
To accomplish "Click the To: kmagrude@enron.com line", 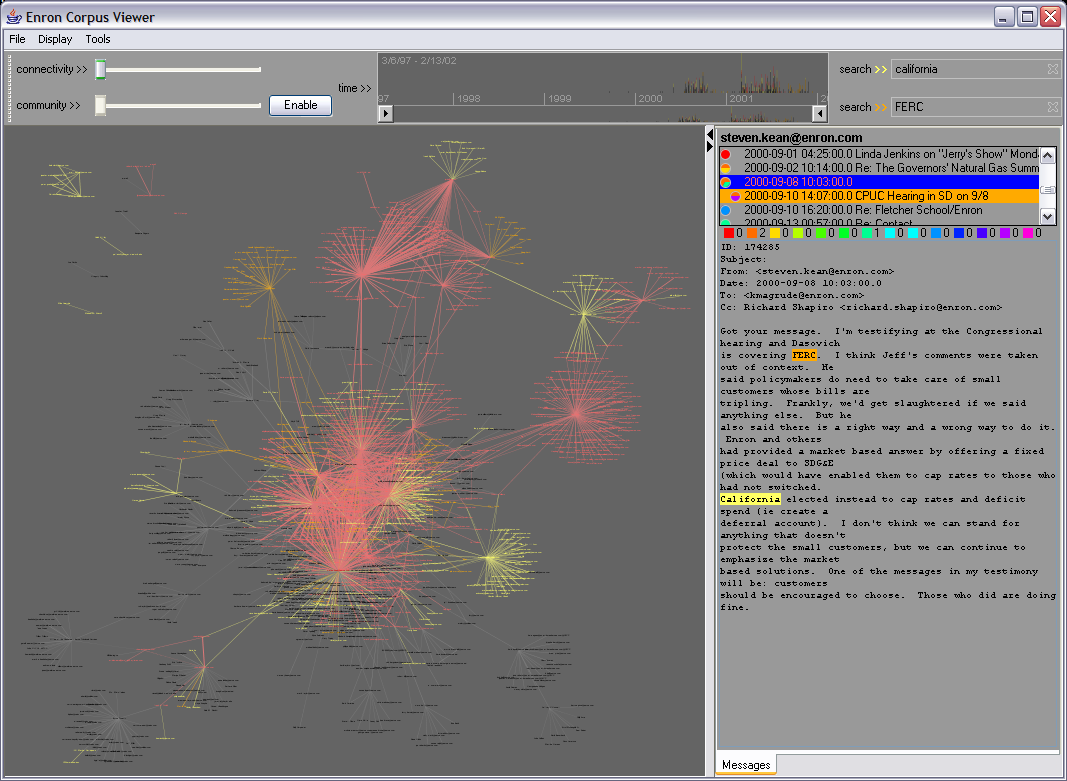I will click(x=792, y=295).
